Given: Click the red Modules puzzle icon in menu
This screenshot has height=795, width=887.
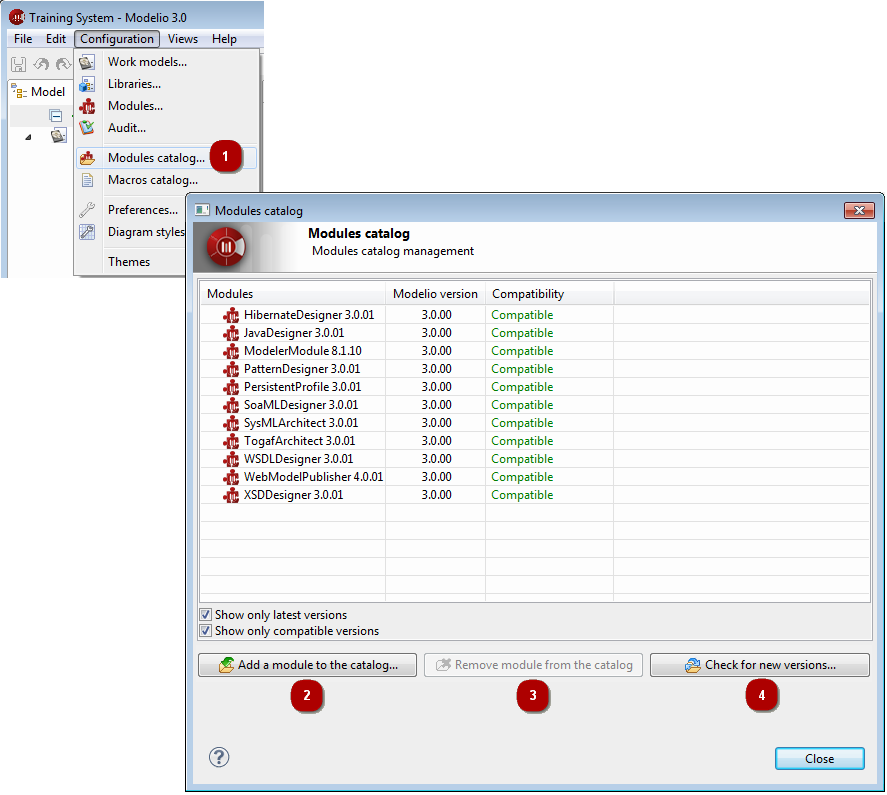Looking at the screenshot, I should [x=87, y=106].
